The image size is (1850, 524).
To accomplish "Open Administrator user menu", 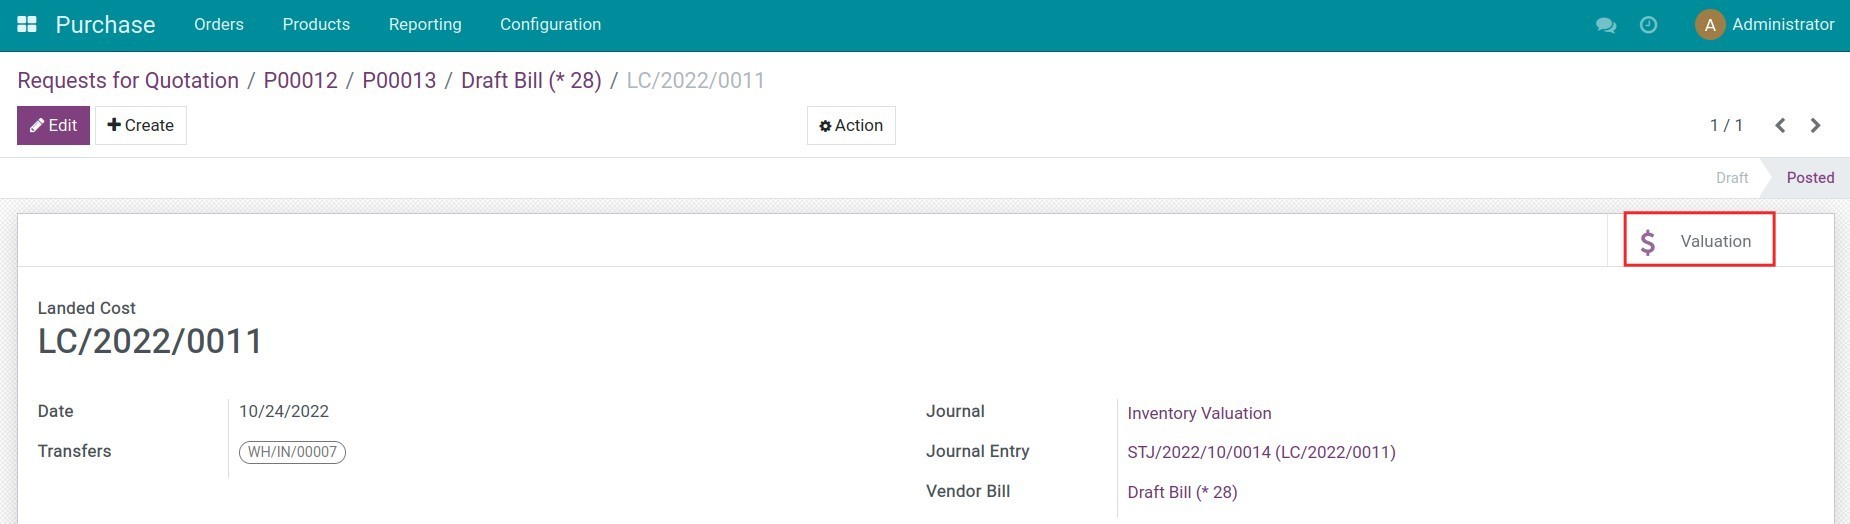I will pos(1782,24).
